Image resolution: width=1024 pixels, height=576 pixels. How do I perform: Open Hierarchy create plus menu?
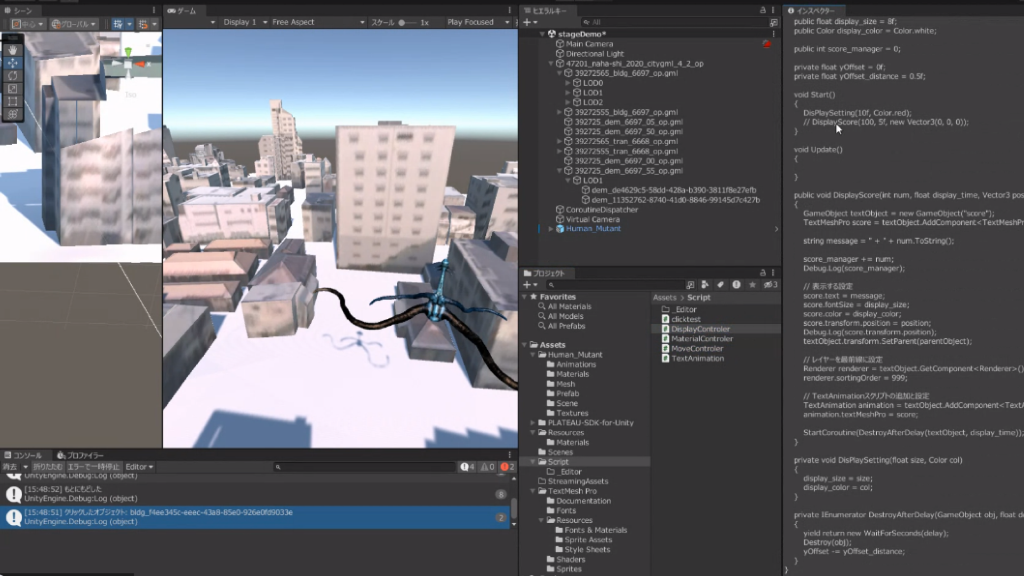[530, 22]
